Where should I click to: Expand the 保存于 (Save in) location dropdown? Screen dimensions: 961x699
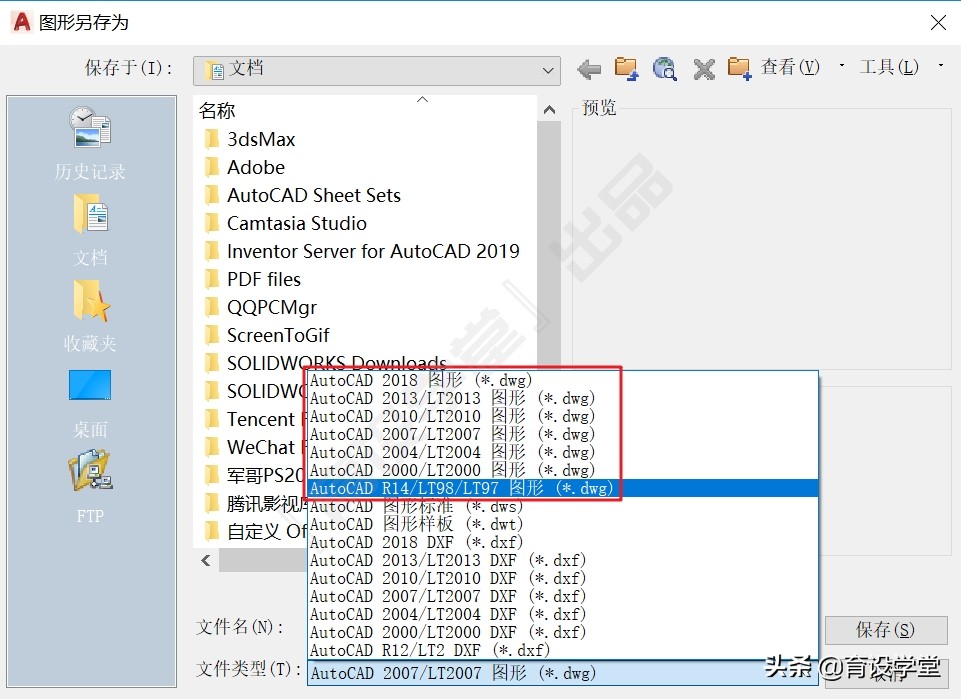coord(546,70)
